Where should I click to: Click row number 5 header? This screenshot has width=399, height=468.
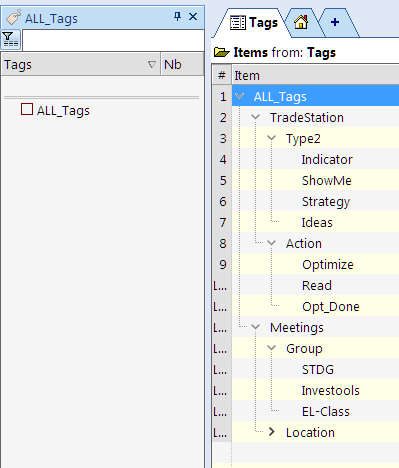(222, 181)
